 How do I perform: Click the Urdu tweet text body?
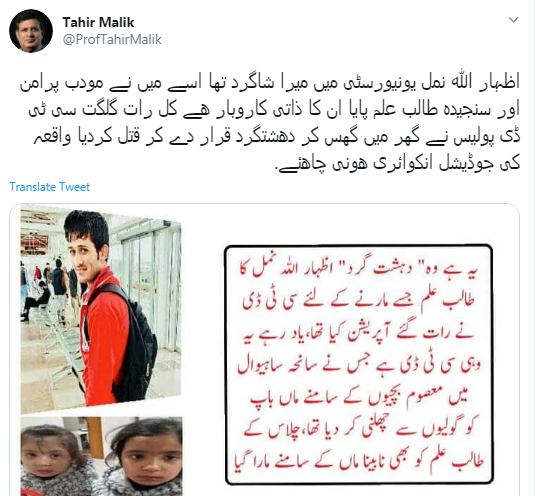(270, 124)
